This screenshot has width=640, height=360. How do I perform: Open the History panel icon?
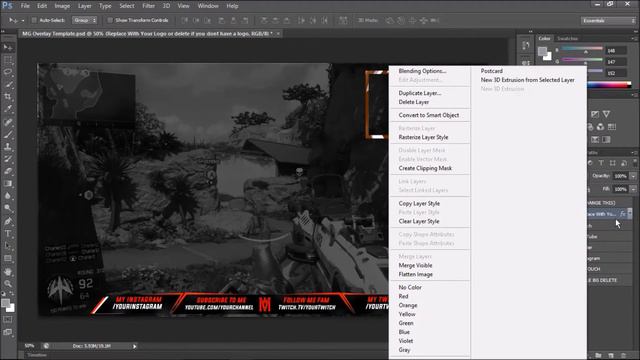tap(526, 45)
